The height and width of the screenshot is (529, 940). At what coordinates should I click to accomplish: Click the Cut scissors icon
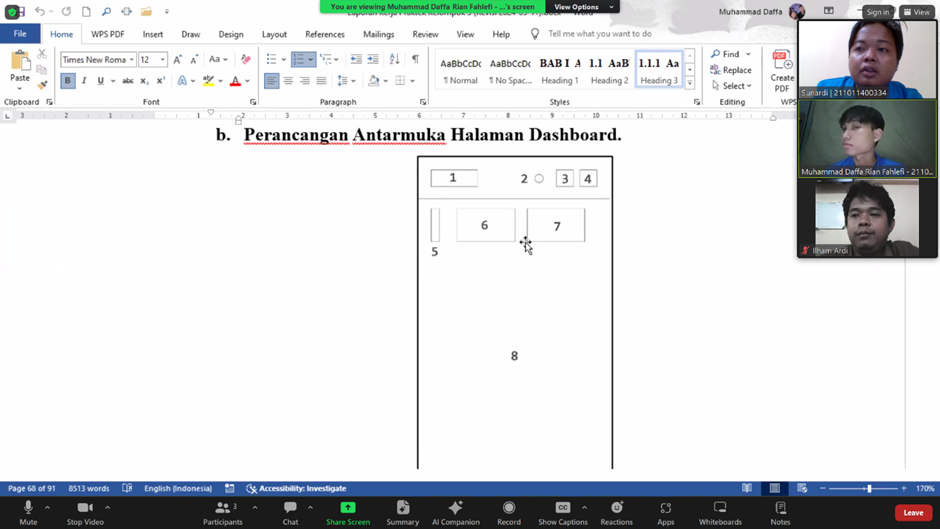coord(42,54)
